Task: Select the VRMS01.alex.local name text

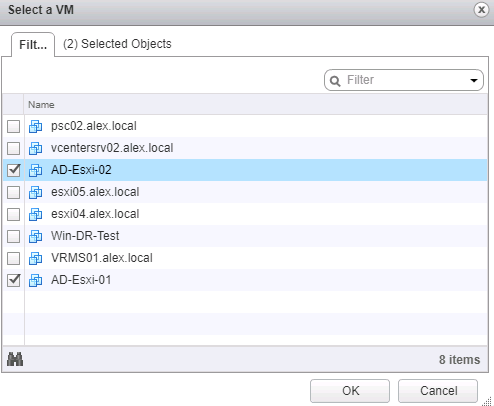Action: click(x=102, y=258)
